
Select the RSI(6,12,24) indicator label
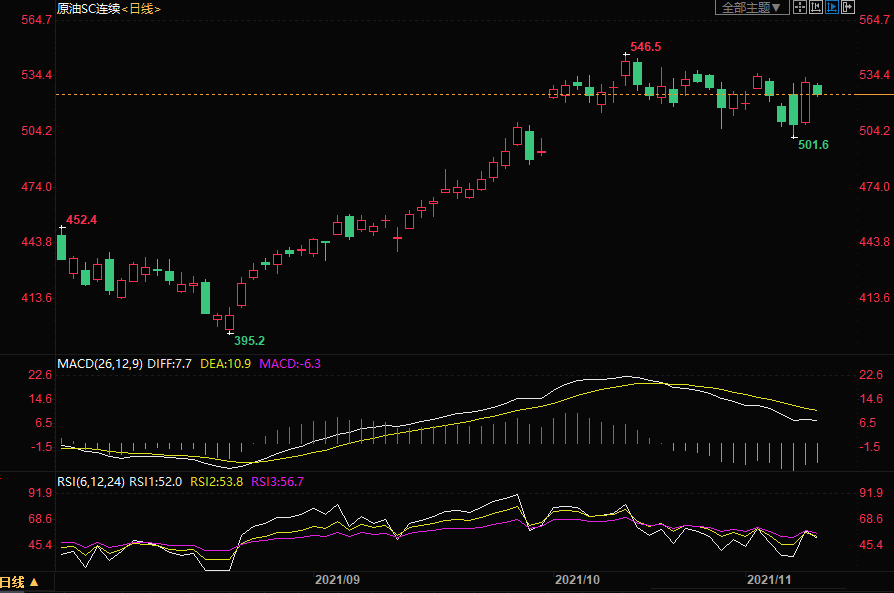pyautogui.click(x=91, y=481)
